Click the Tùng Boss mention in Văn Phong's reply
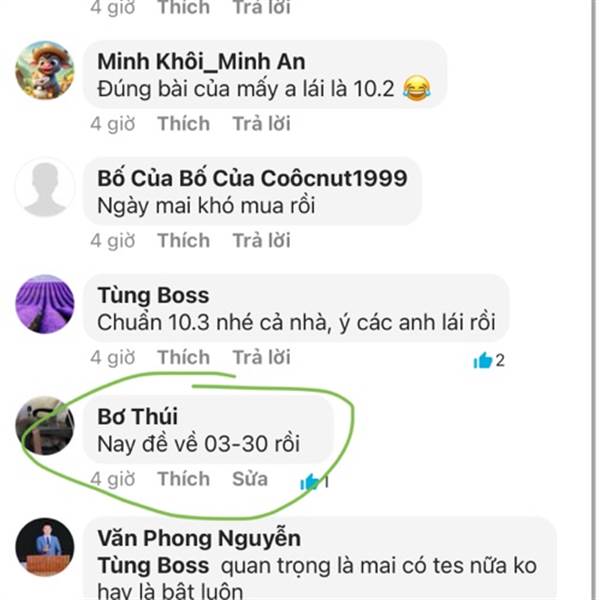 (153, 566)
